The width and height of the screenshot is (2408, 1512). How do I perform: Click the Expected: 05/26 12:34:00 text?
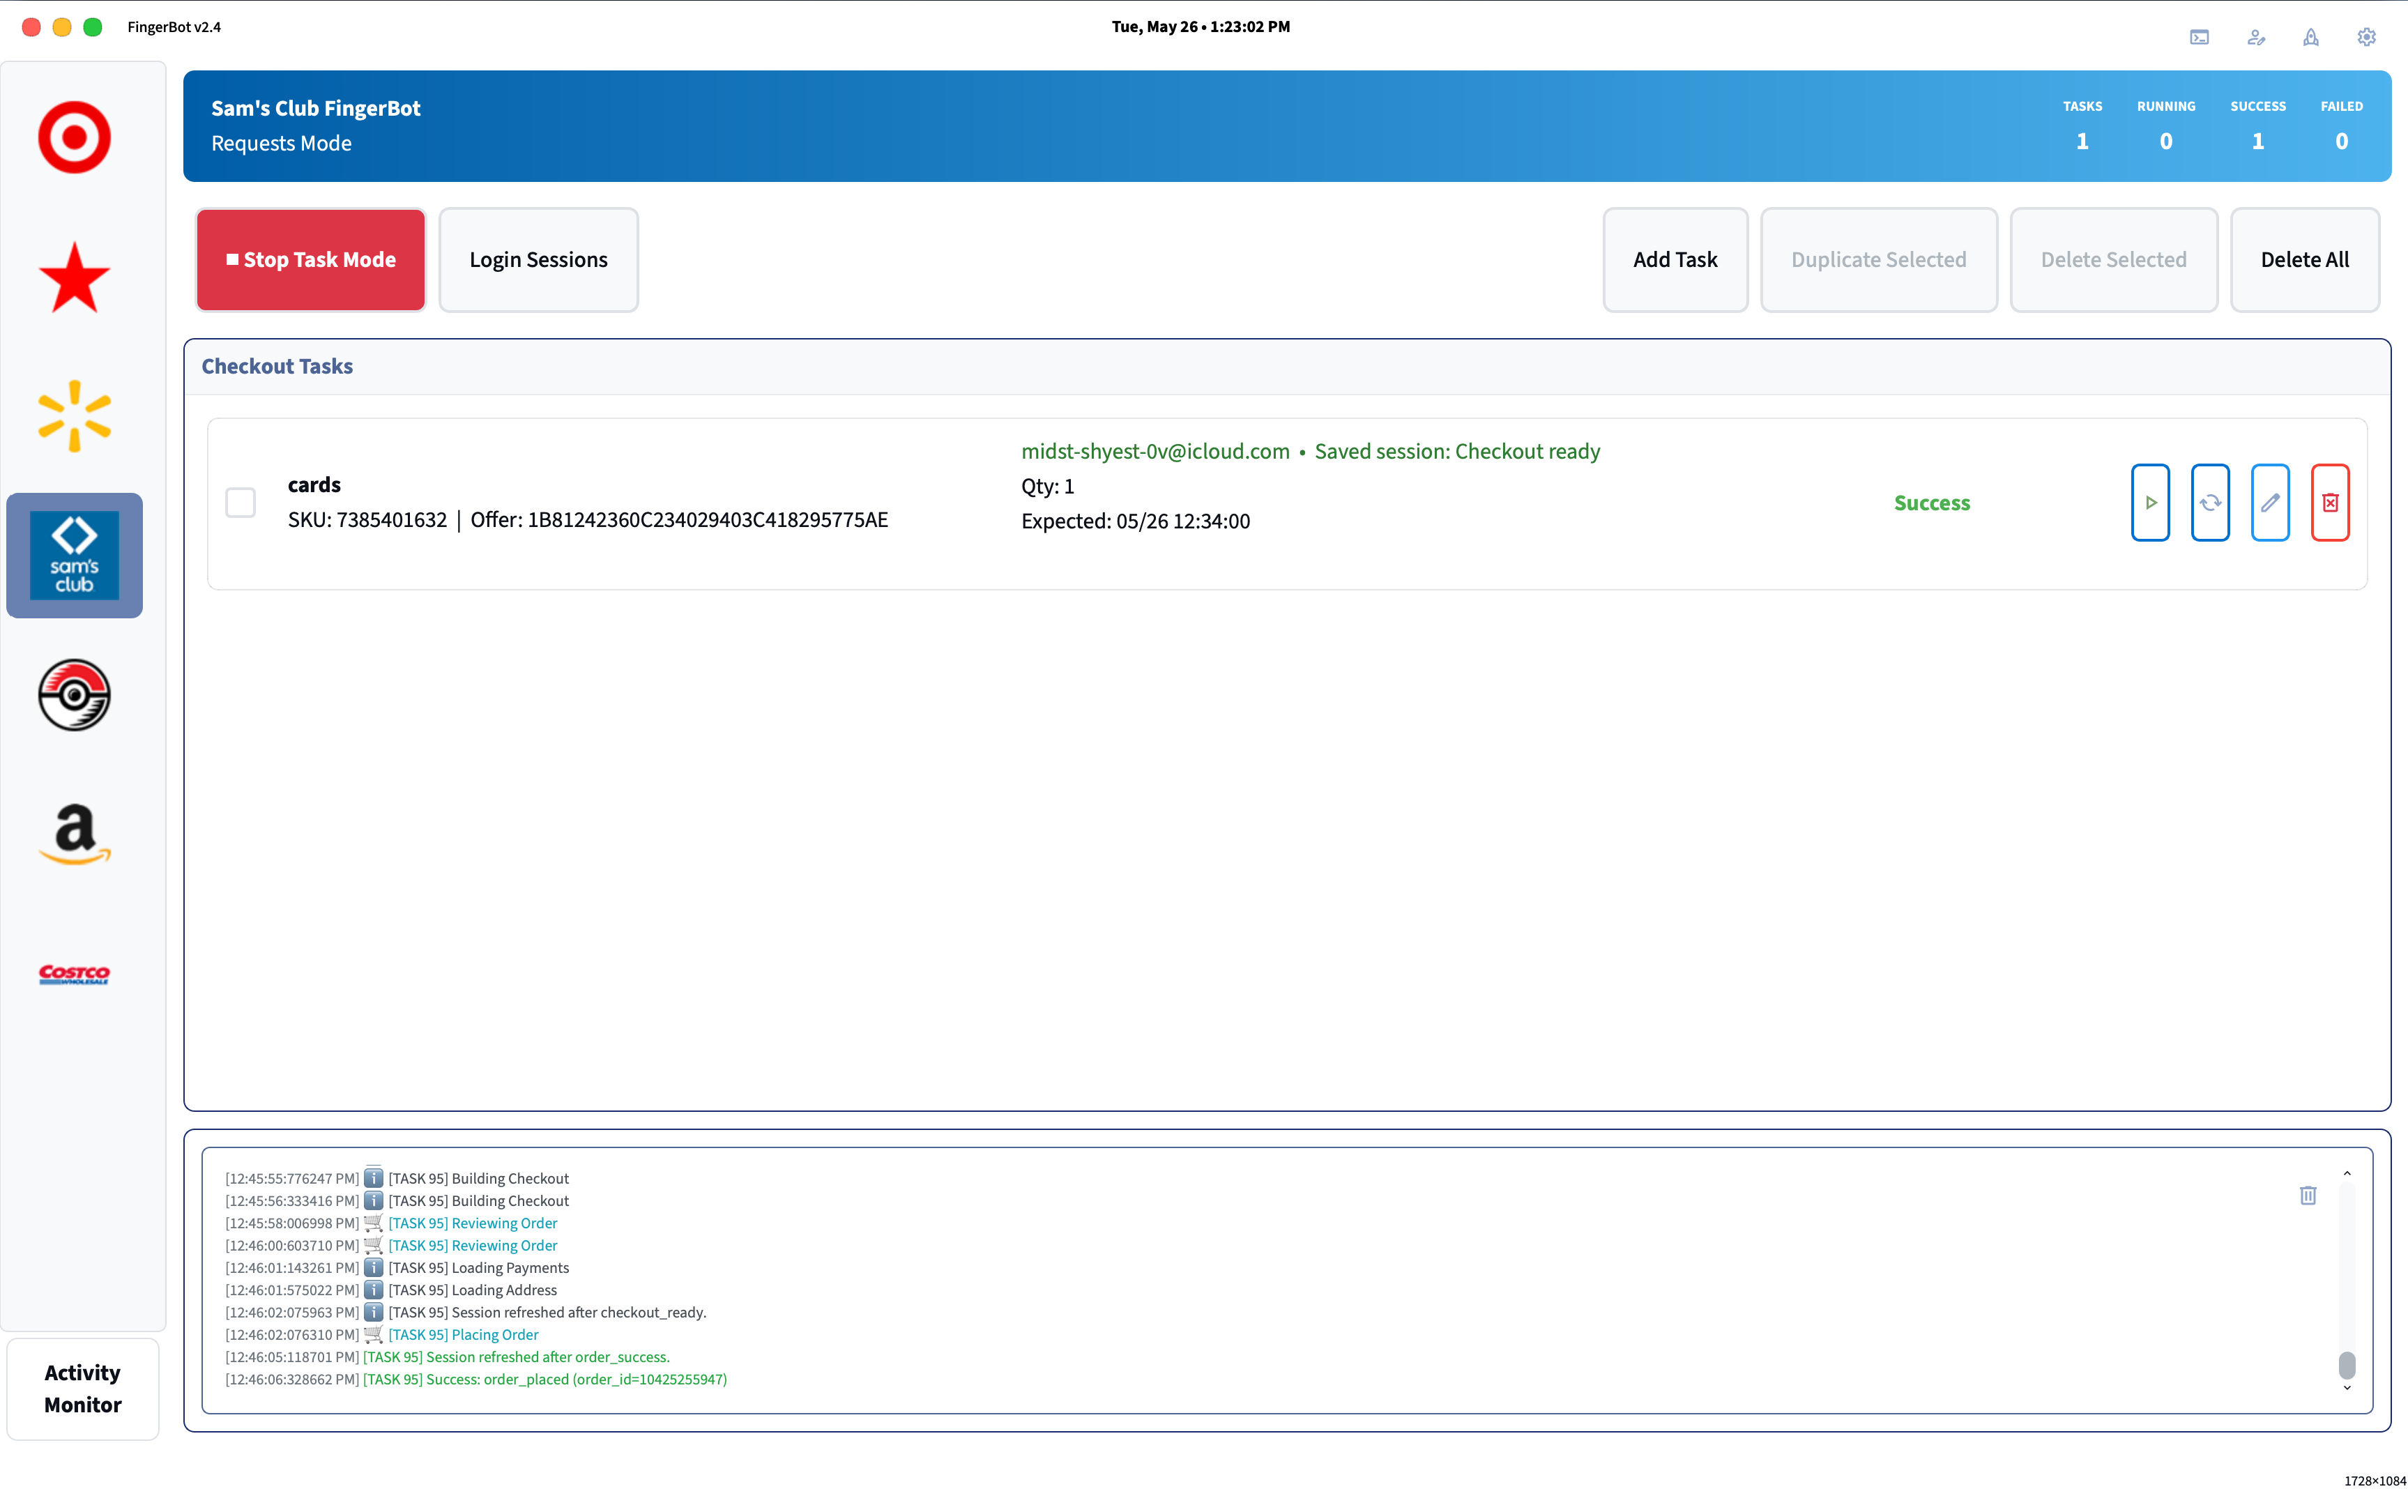pos(1135,521)
